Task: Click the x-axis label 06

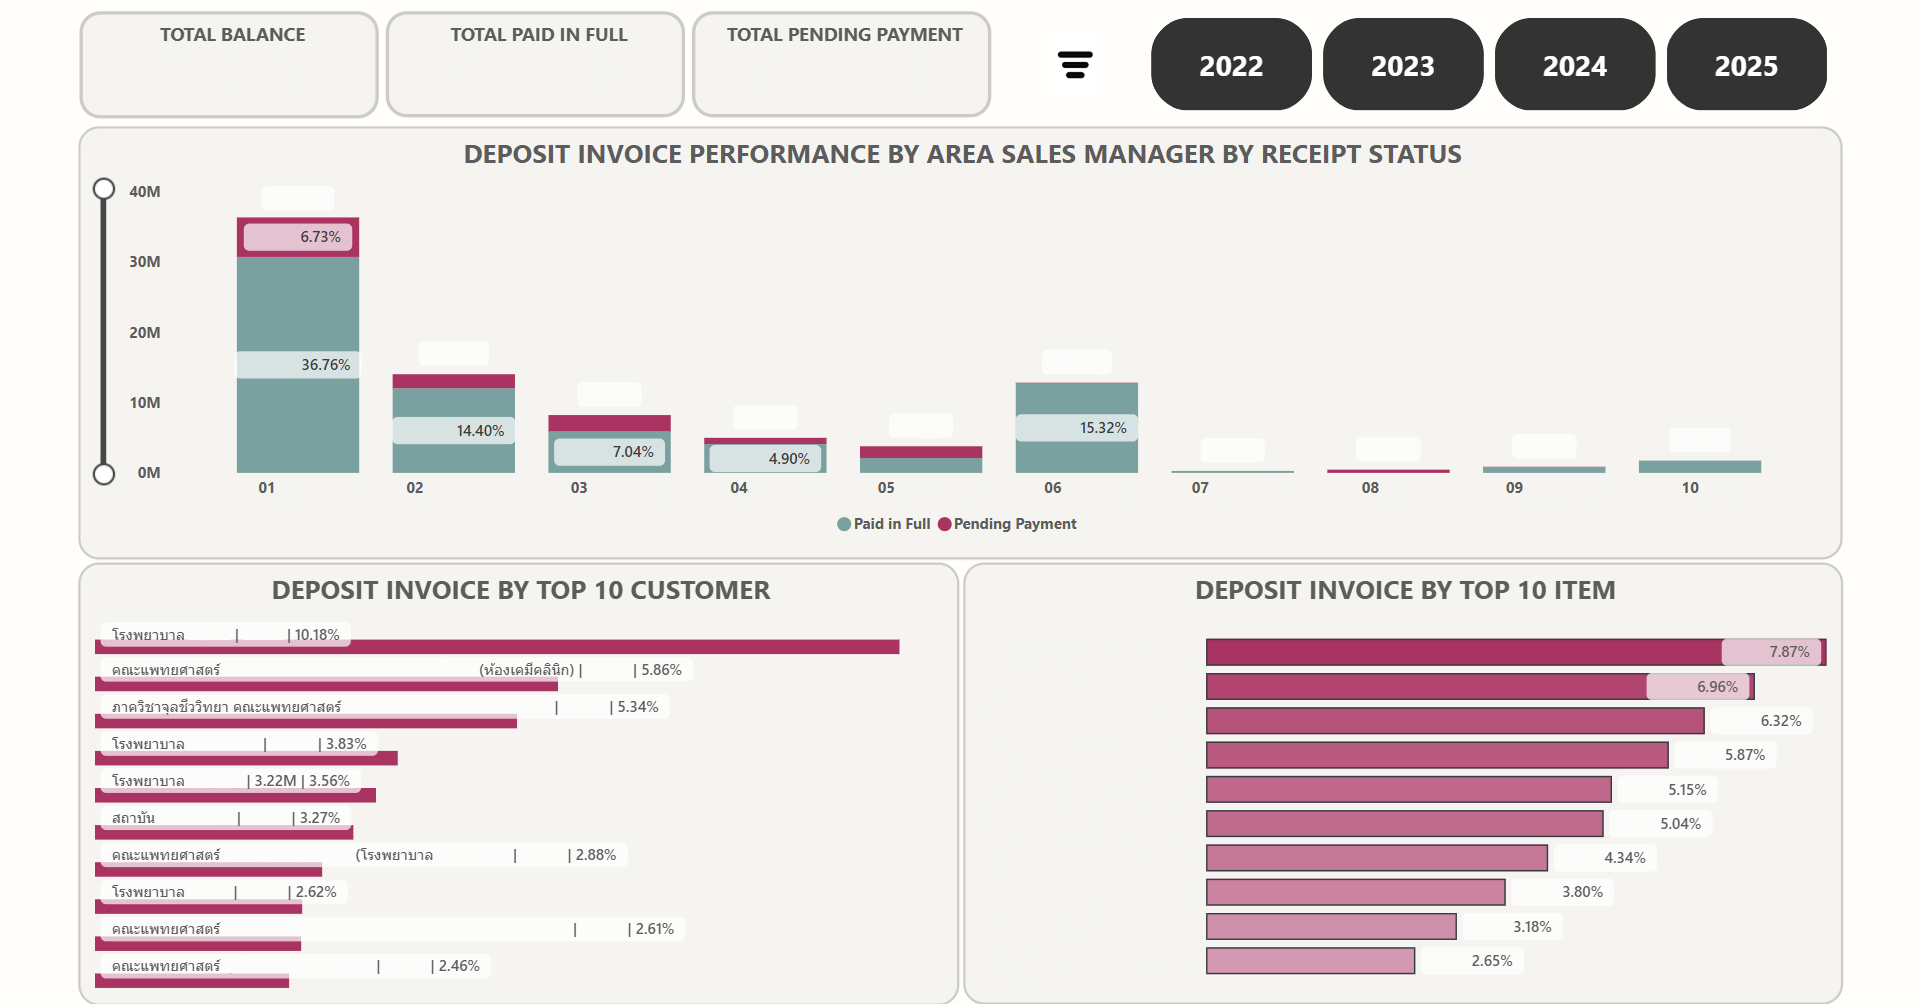Action: tap(1053, 488)
